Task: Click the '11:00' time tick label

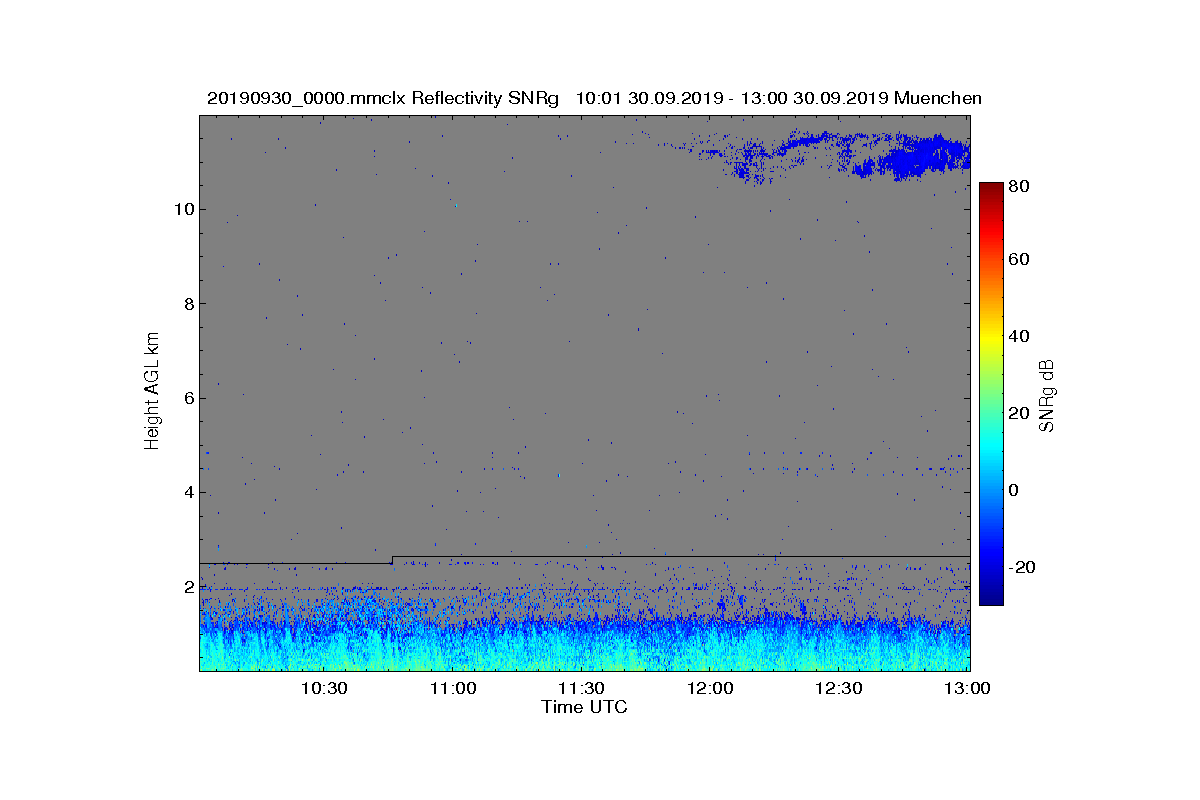Action: [453, 689]
